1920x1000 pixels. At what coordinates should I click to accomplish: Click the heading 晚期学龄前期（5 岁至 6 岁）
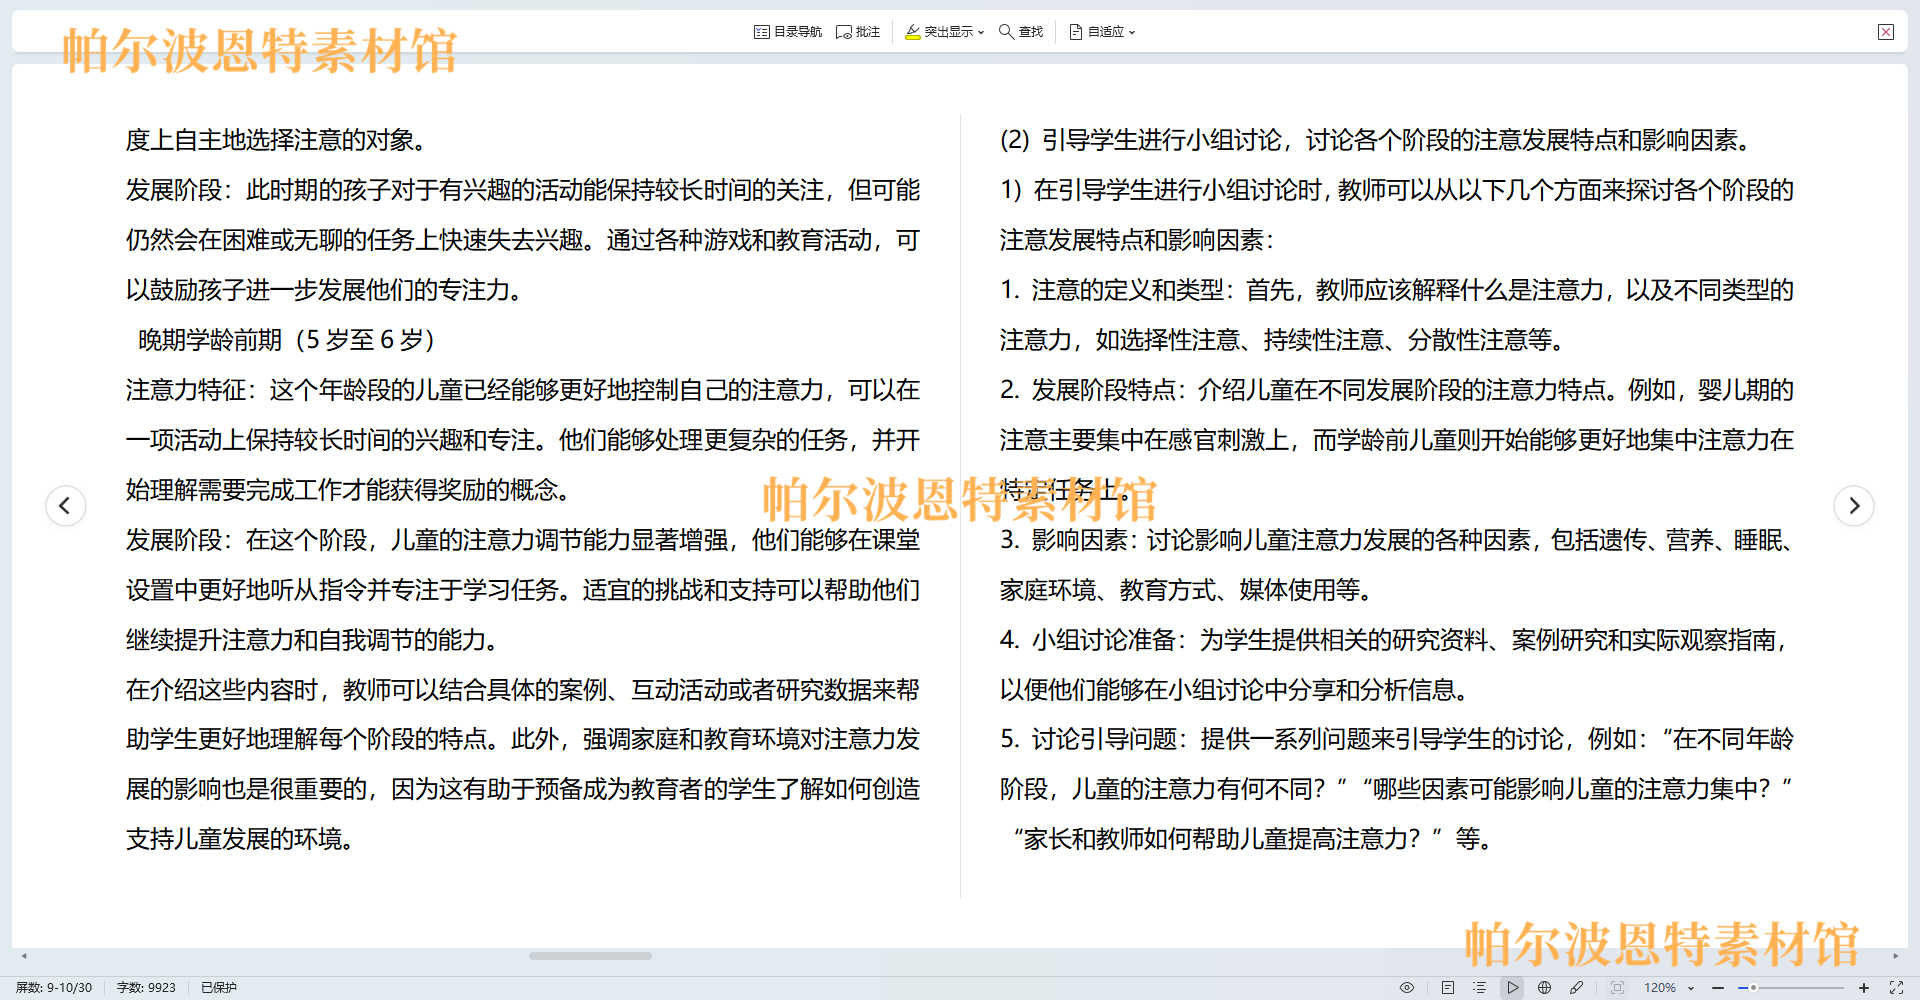(x=286, y=340)
